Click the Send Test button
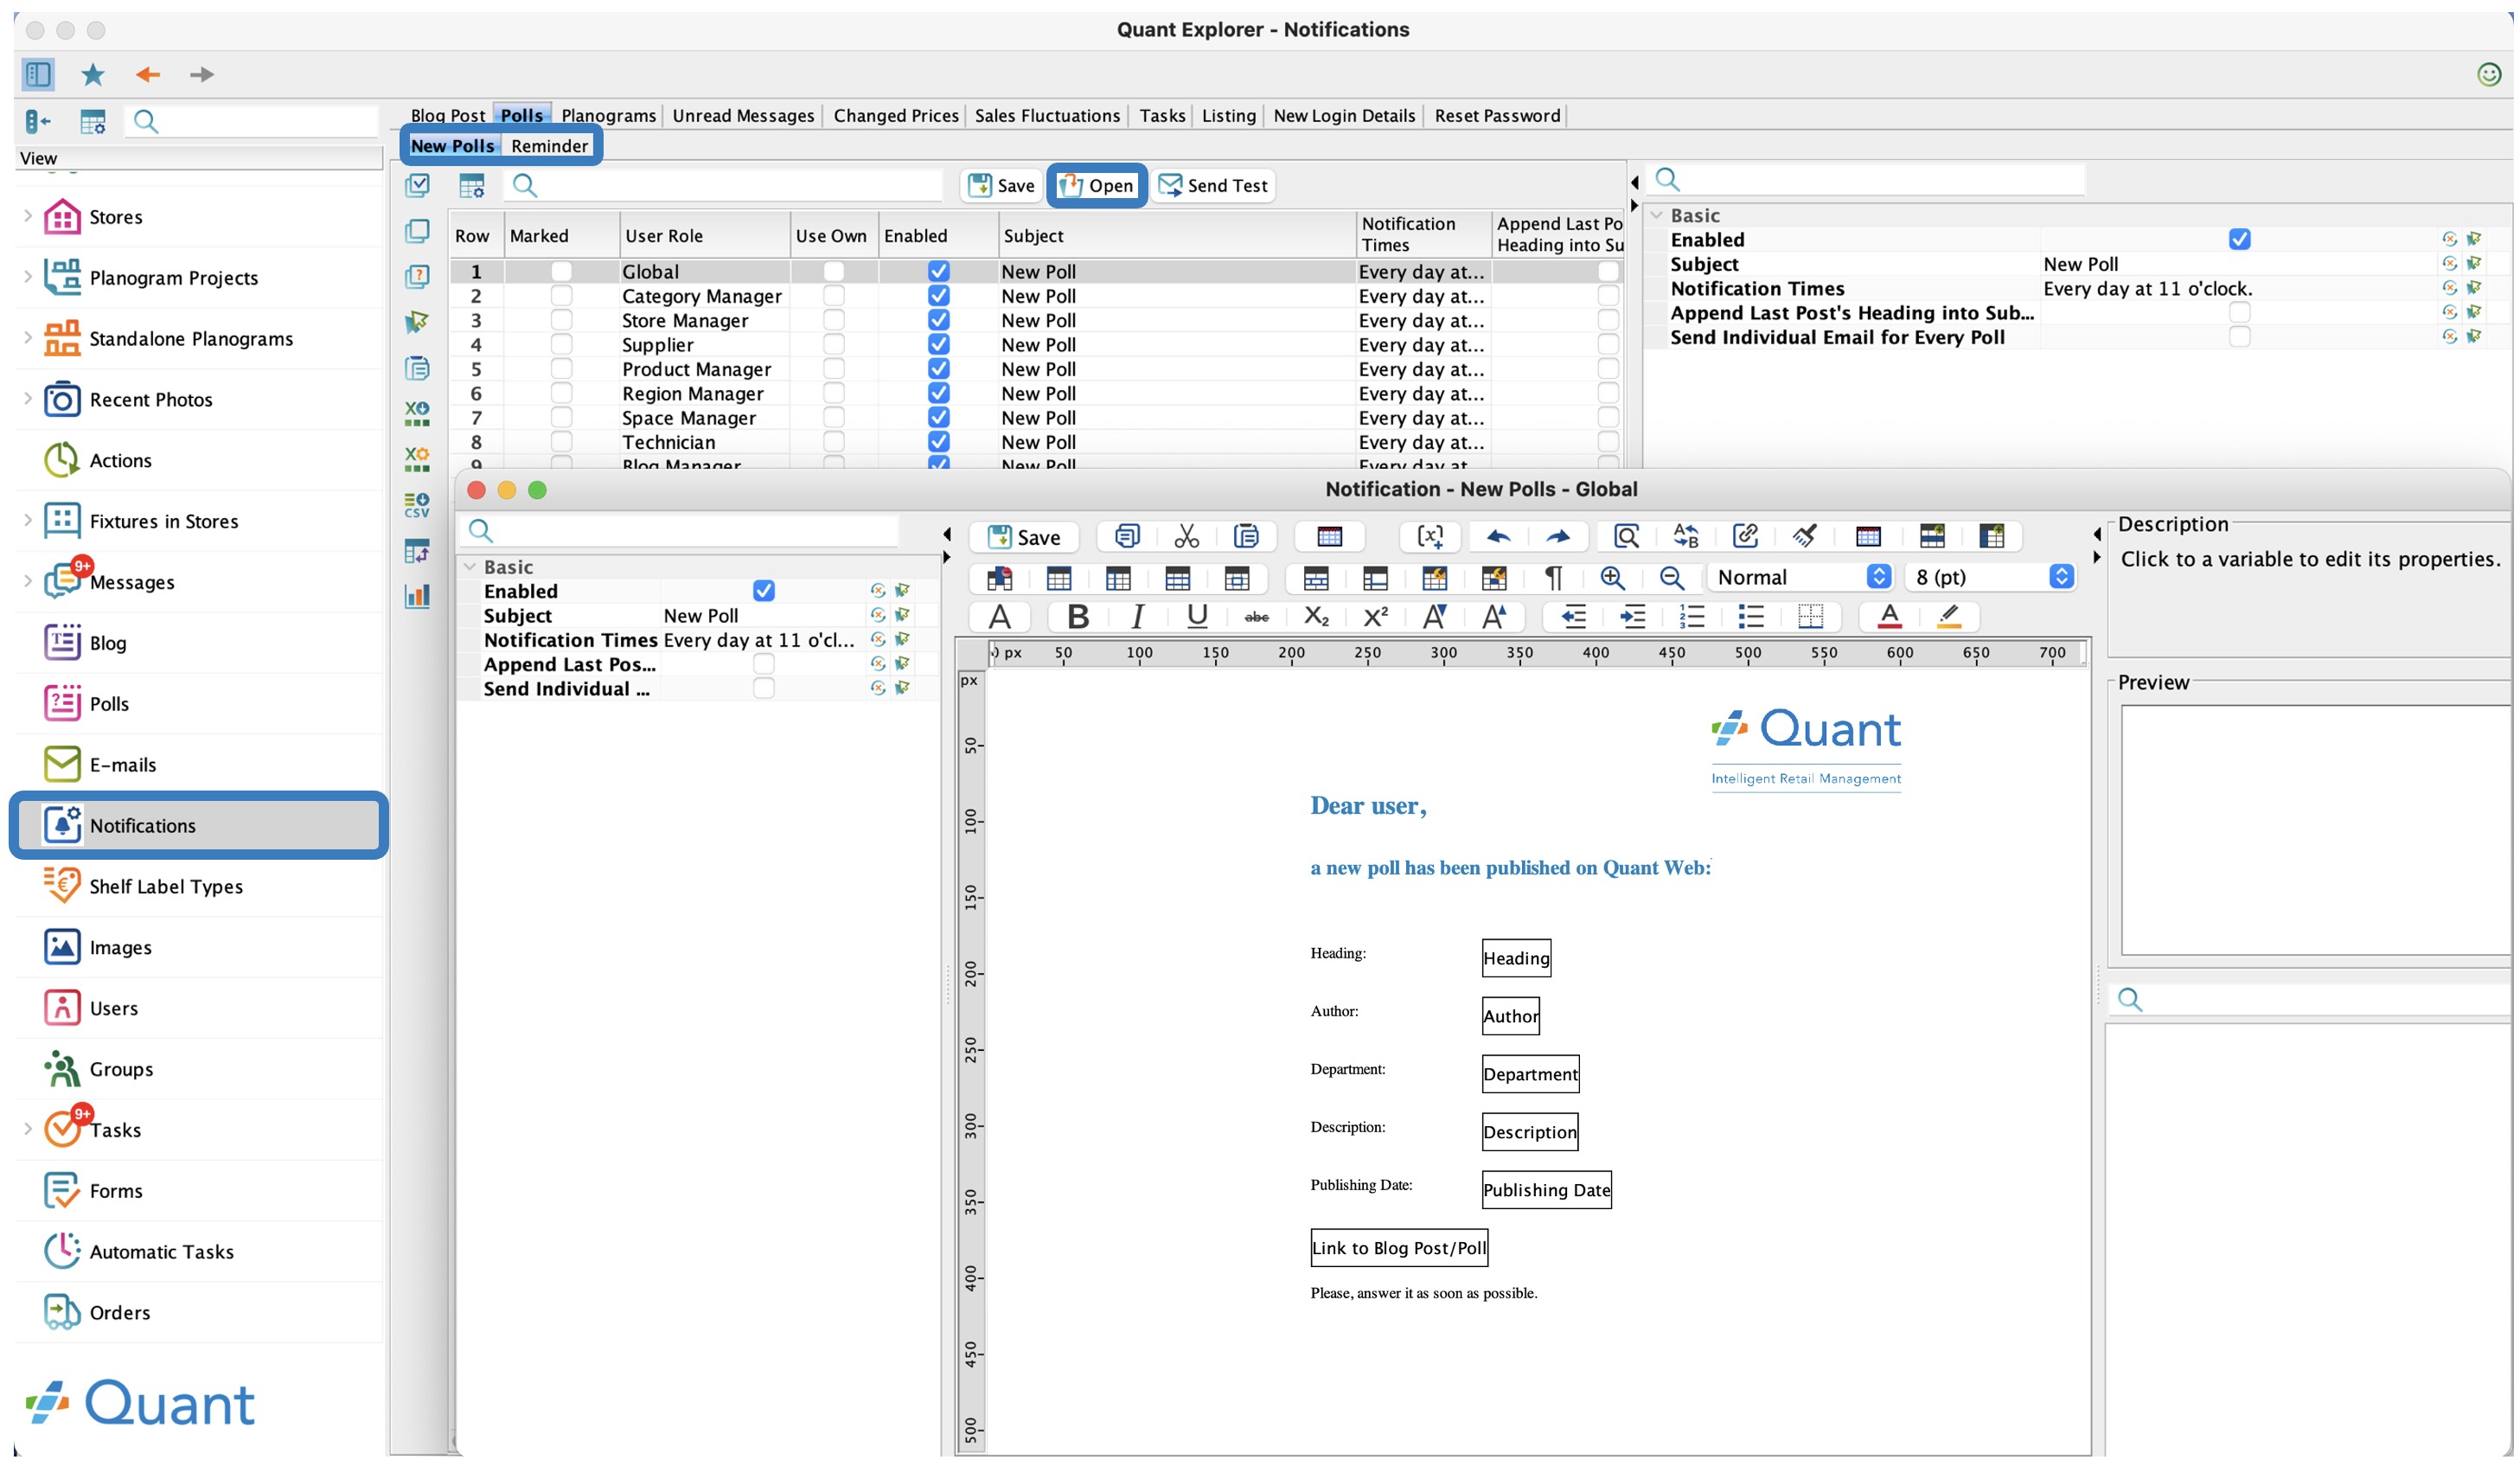Screen dimensions: 2520x1460 (1213, 185)
